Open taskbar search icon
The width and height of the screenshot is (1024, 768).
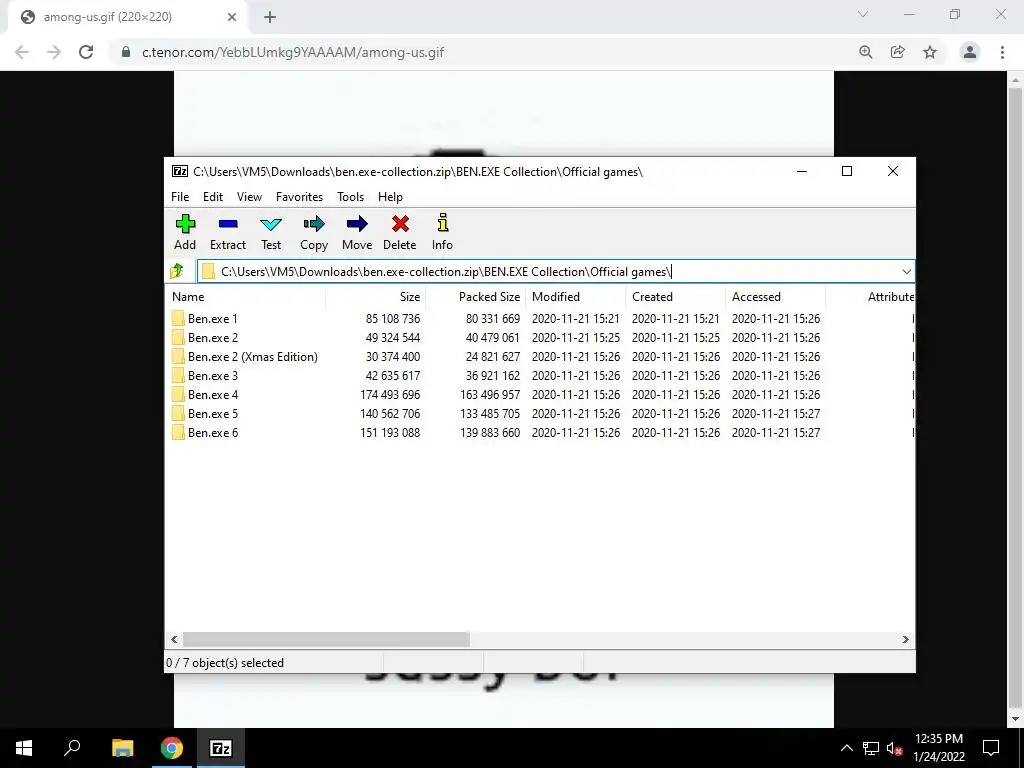pyautogui.click(x=72, y=748)
